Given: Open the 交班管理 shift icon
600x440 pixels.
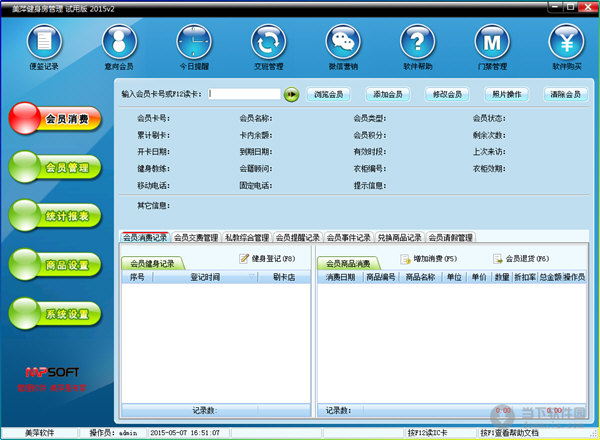Looking at the screenshot, I should coord(269,41).
